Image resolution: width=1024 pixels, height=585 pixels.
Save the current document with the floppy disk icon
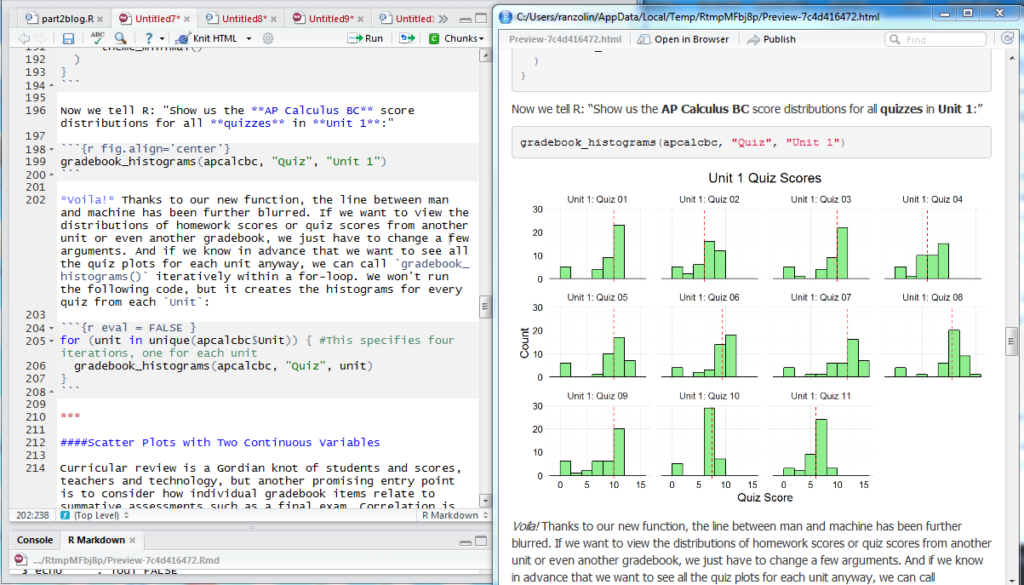pos(68,38)
